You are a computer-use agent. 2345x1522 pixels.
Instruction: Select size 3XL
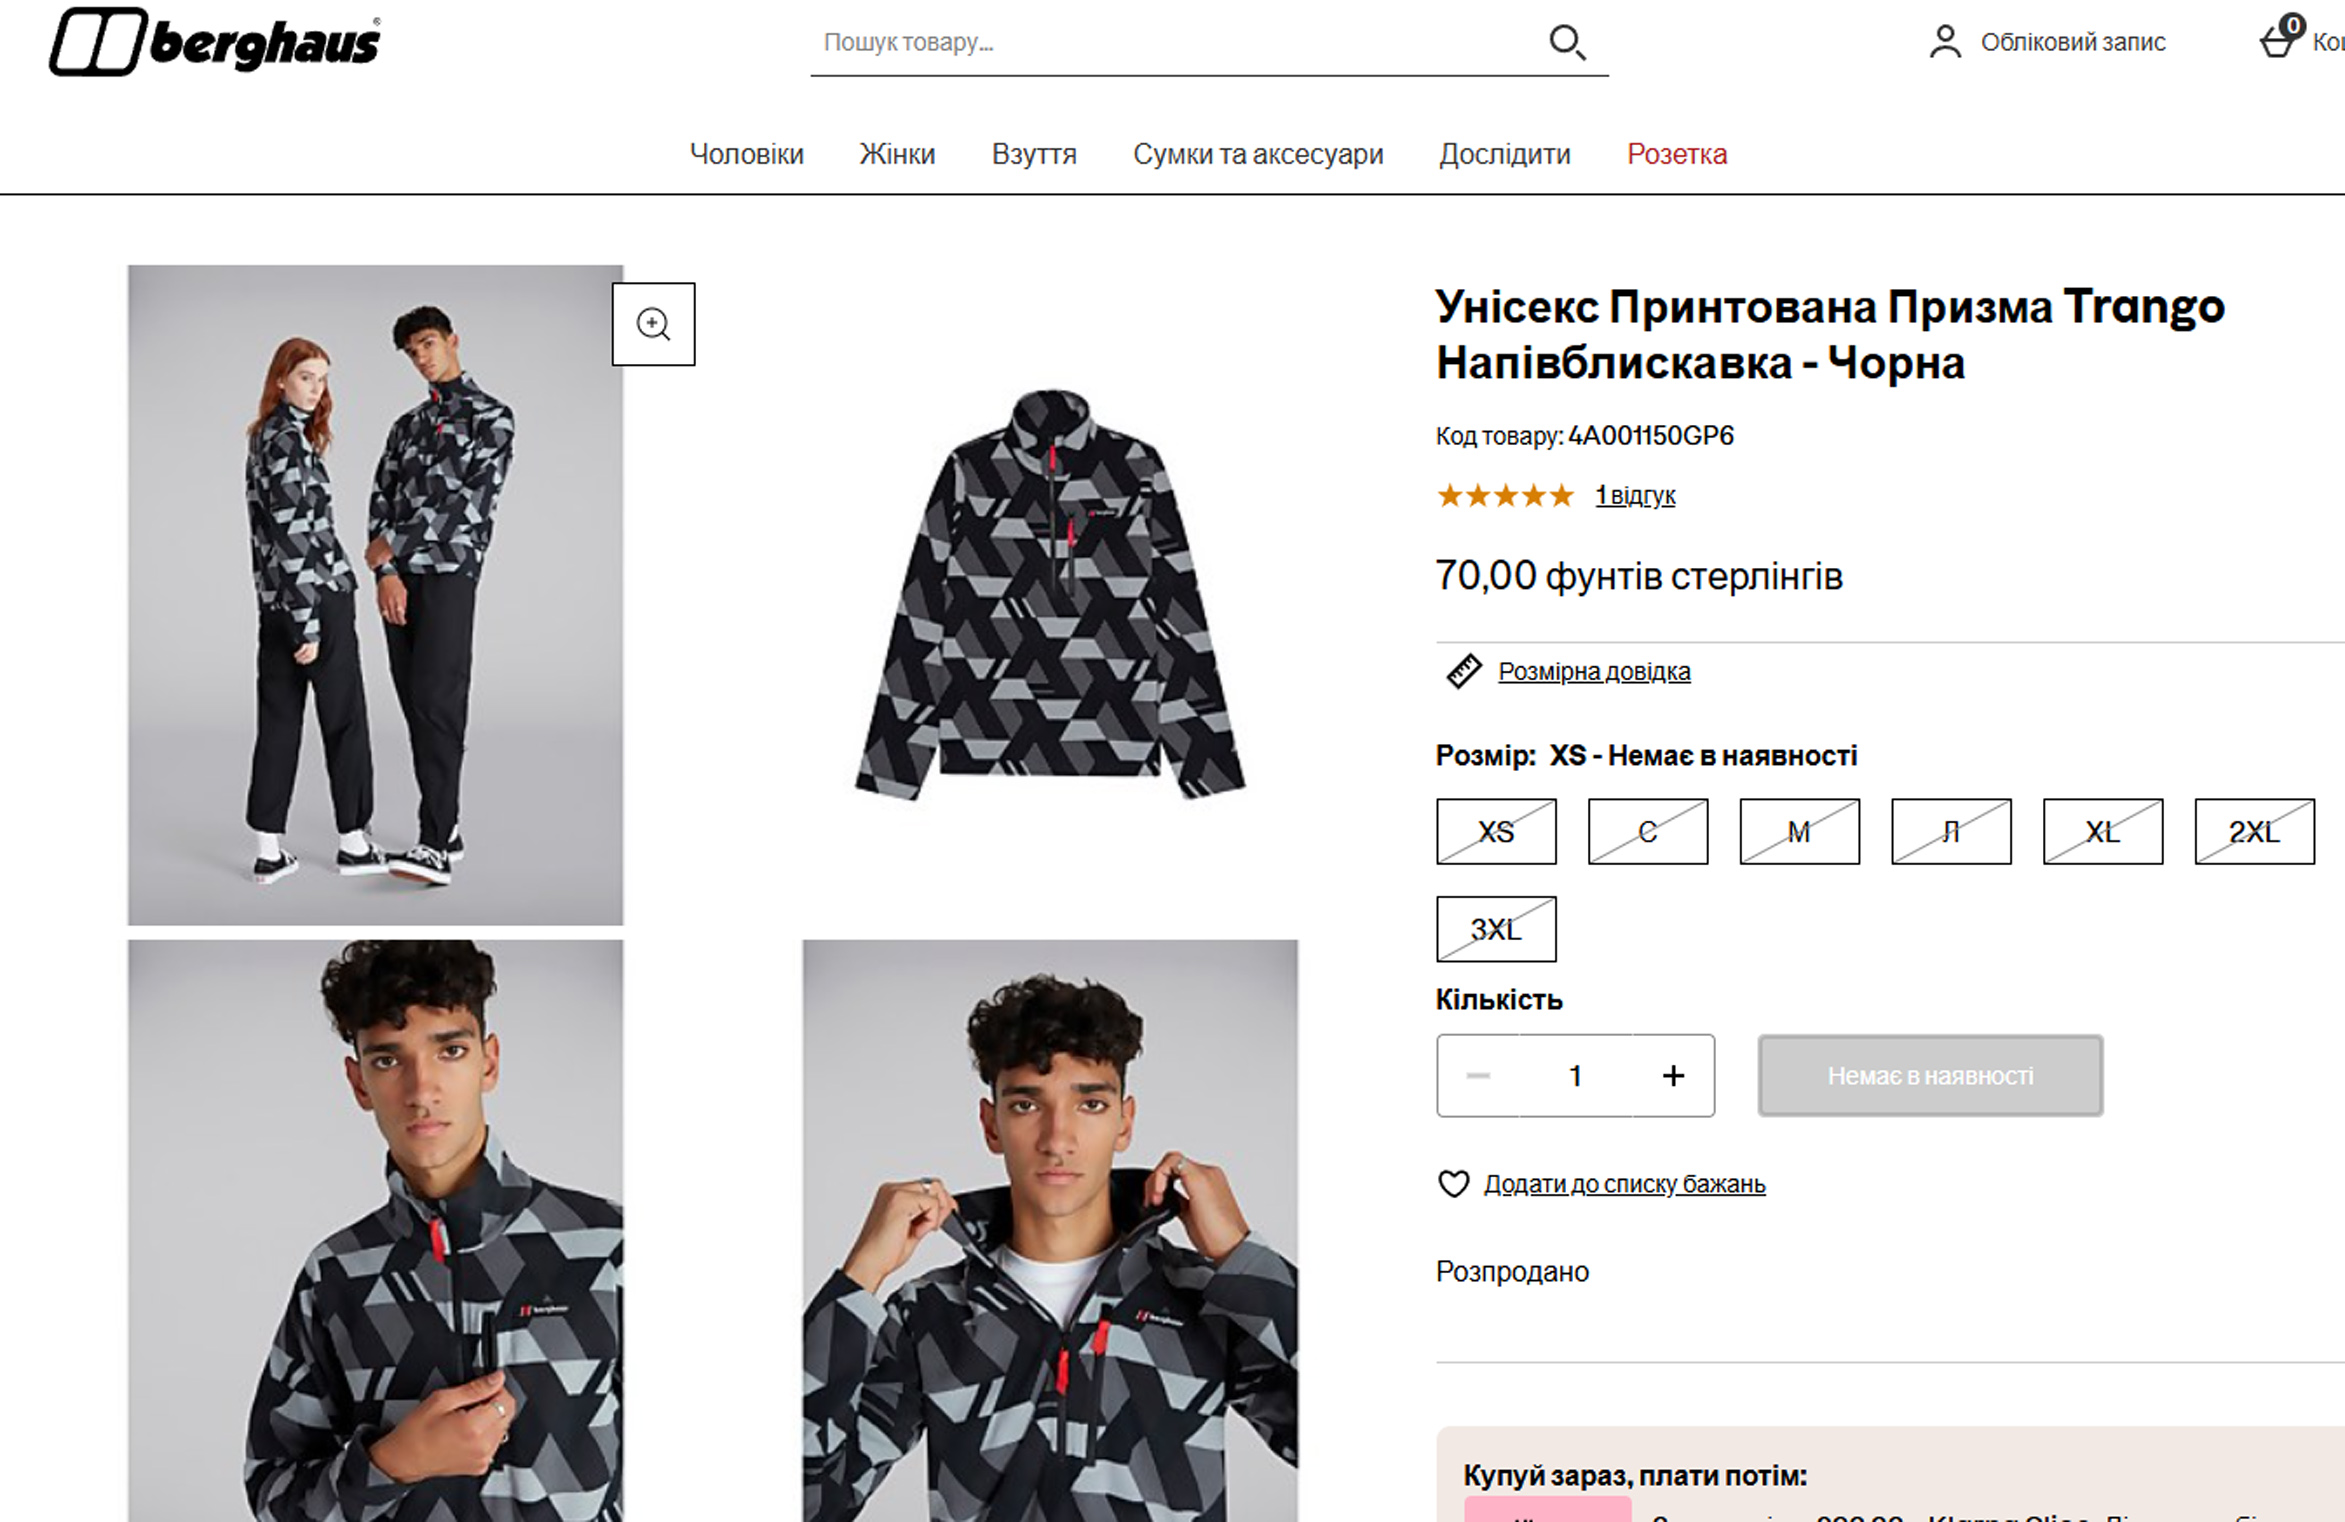(1496, 929)
